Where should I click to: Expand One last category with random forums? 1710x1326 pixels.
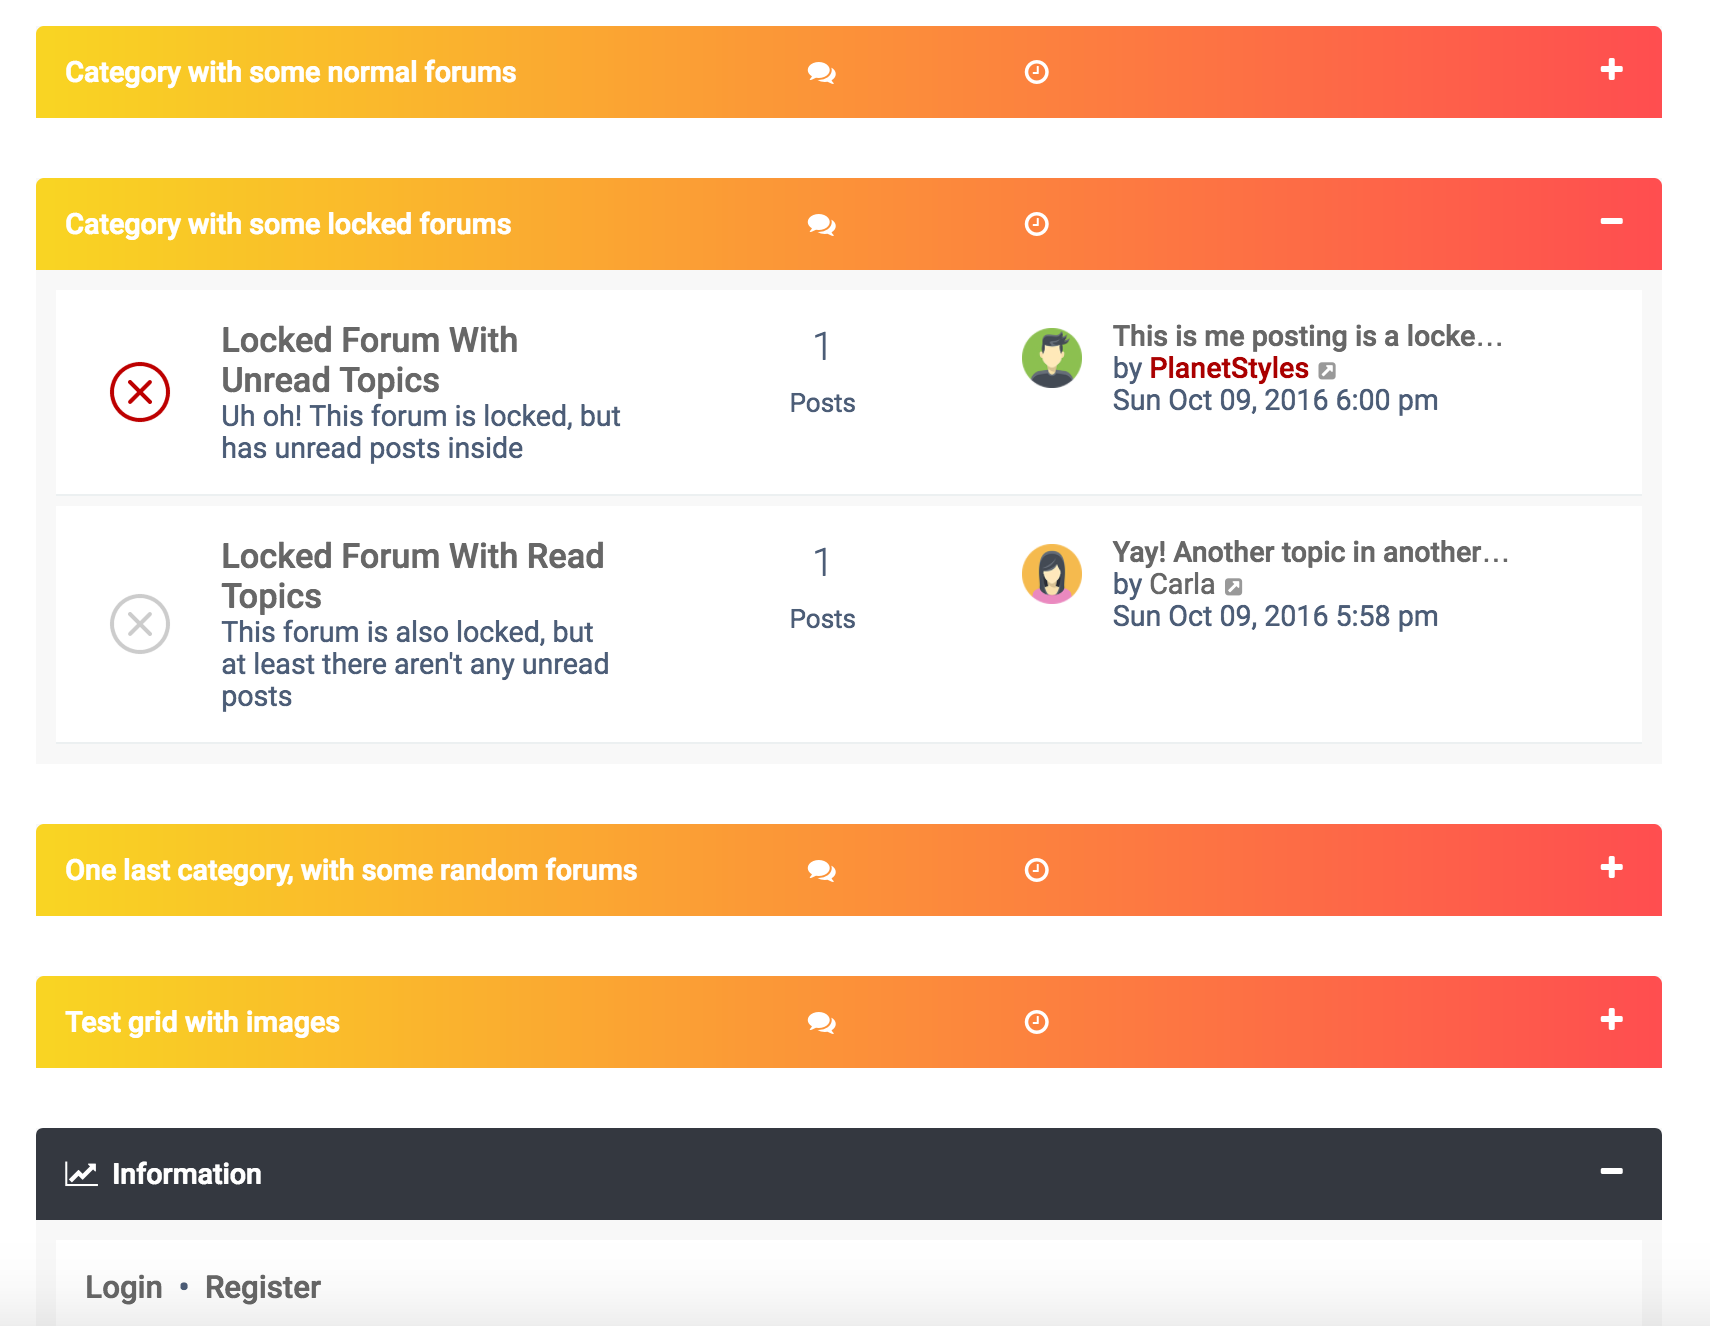1611,868
